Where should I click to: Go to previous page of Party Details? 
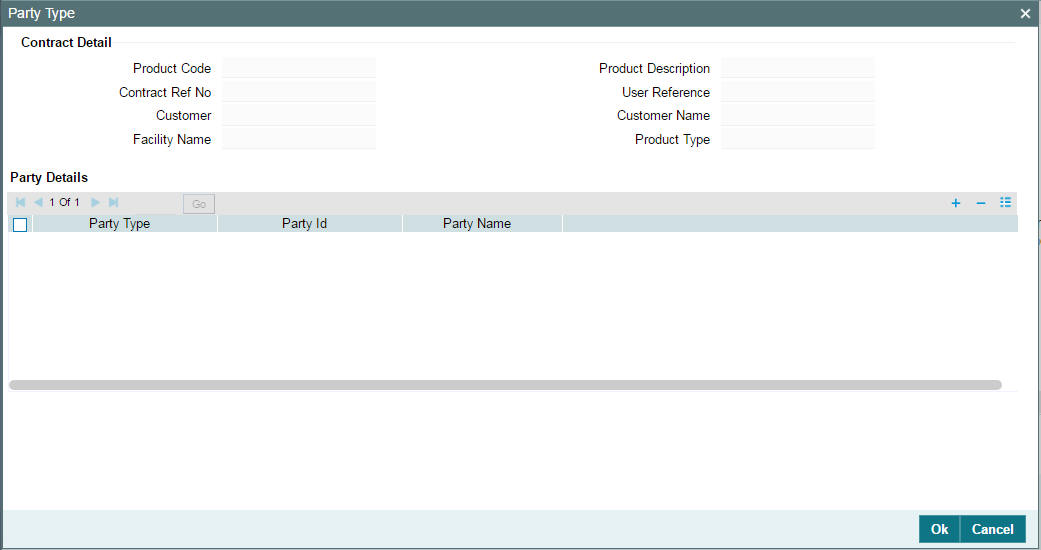(x=39, y=202)
